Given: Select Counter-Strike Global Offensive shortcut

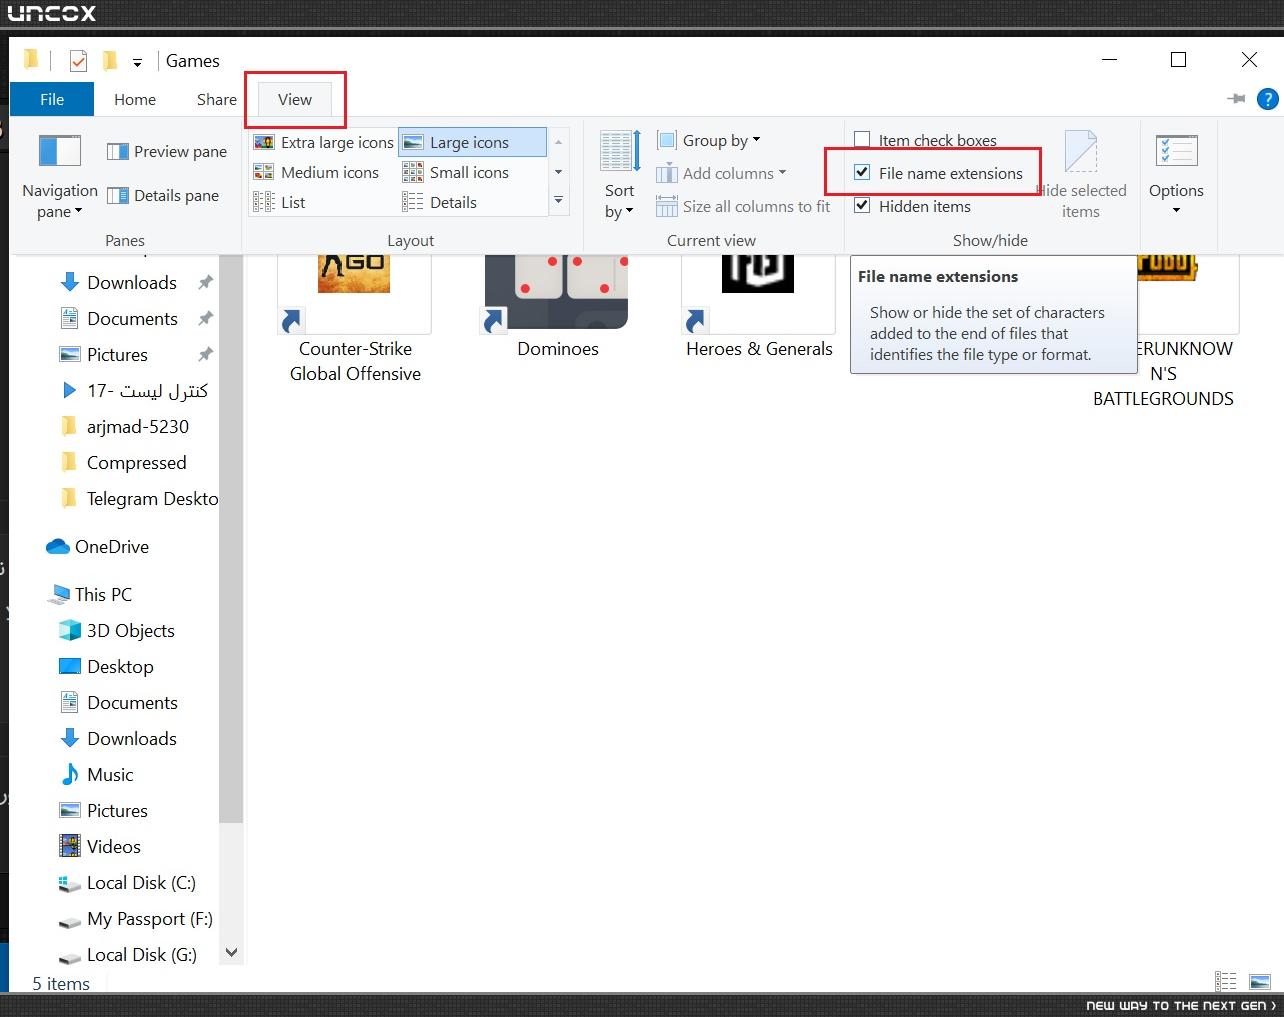Looking at the screenshot, I should 355,320.
